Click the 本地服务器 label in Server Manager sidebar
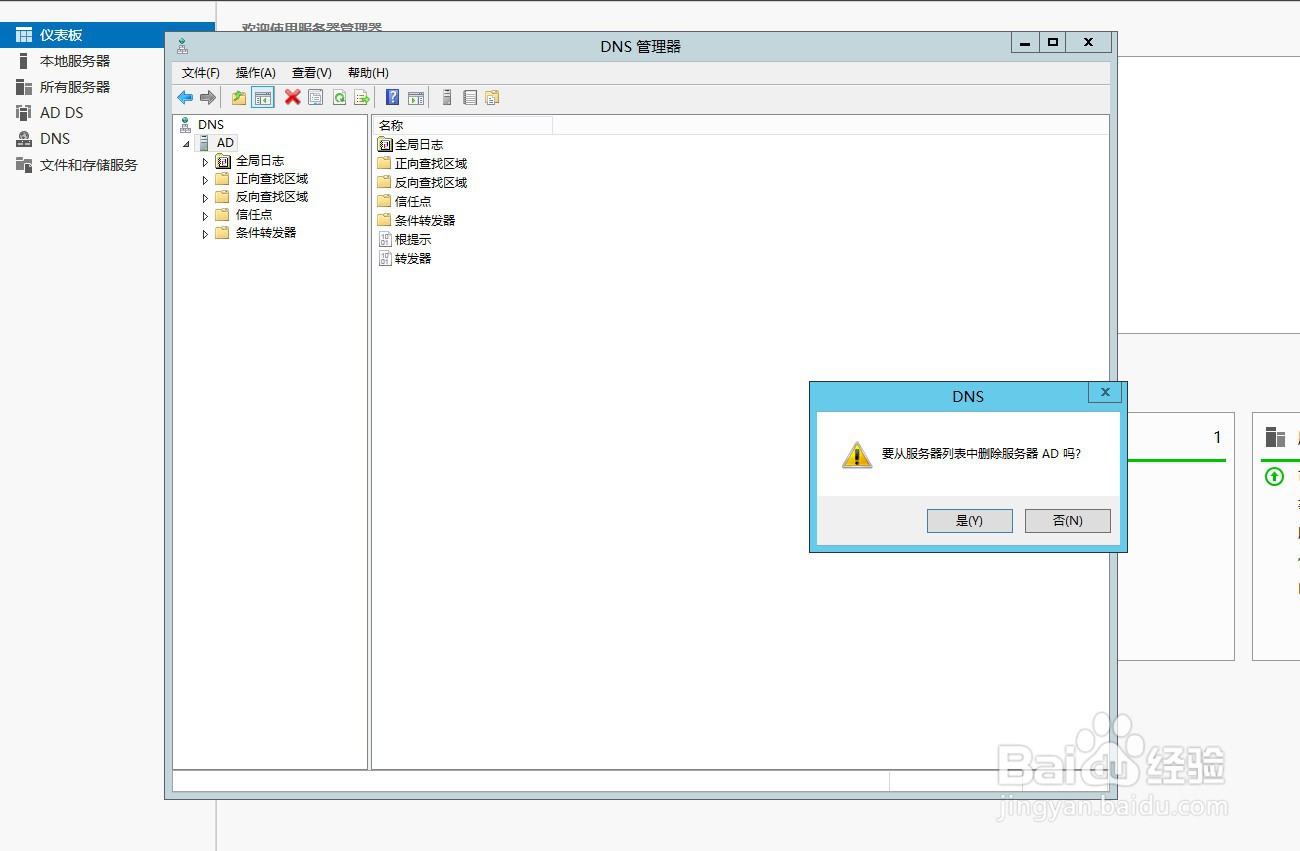 (75, 61)
